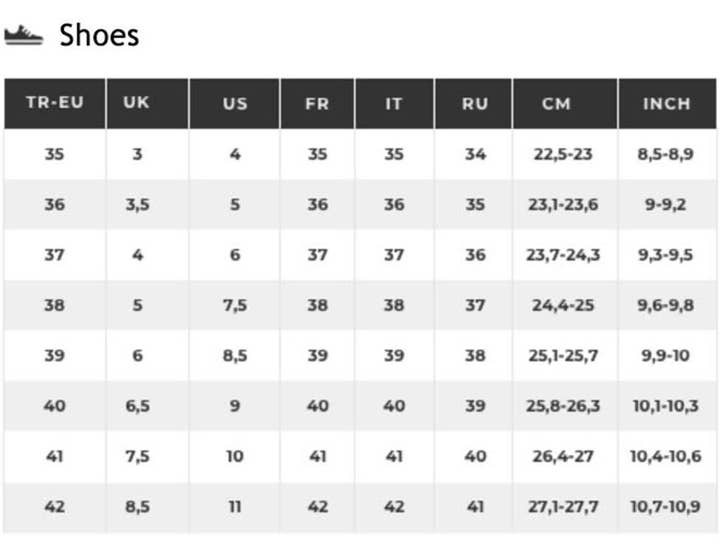The height and width of the screenshot is (548, 720).
Task: Select the 10,4-10,6 inch cell
Action: pos(666,456)
